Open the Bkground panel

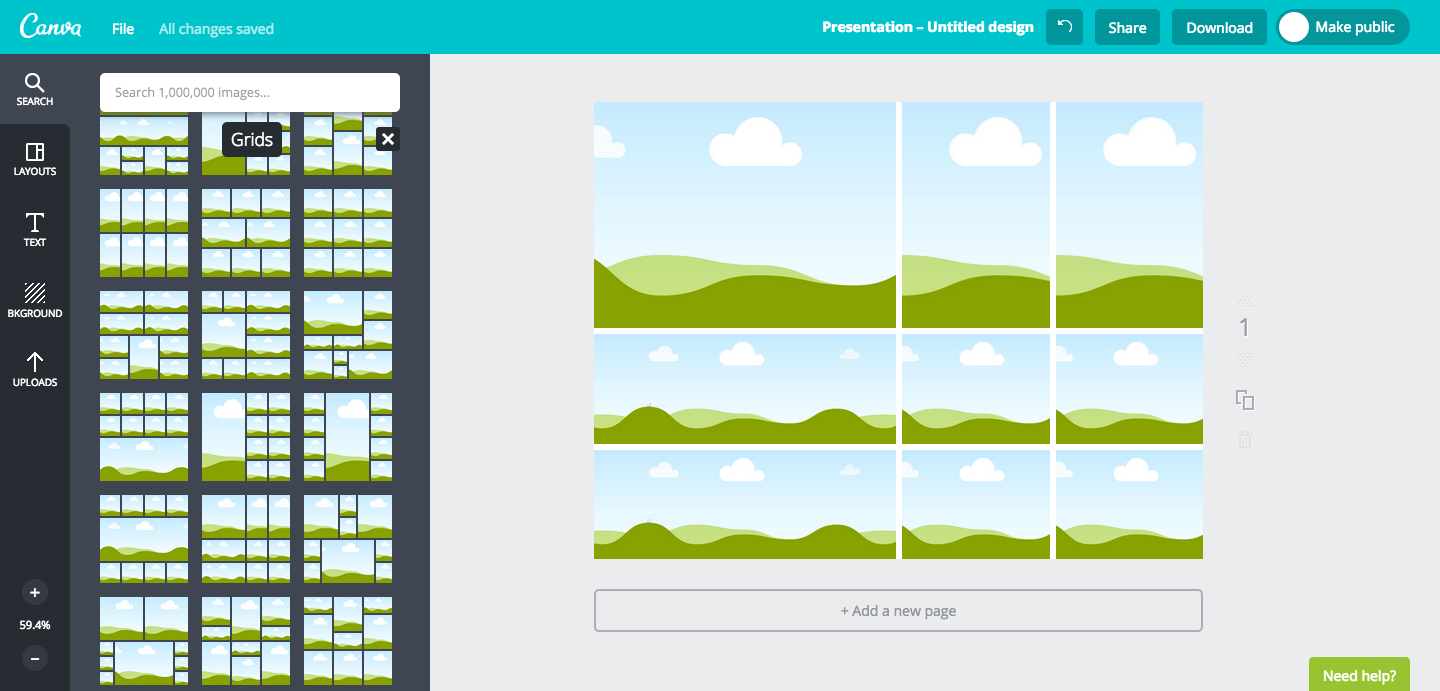coord(34,300)
